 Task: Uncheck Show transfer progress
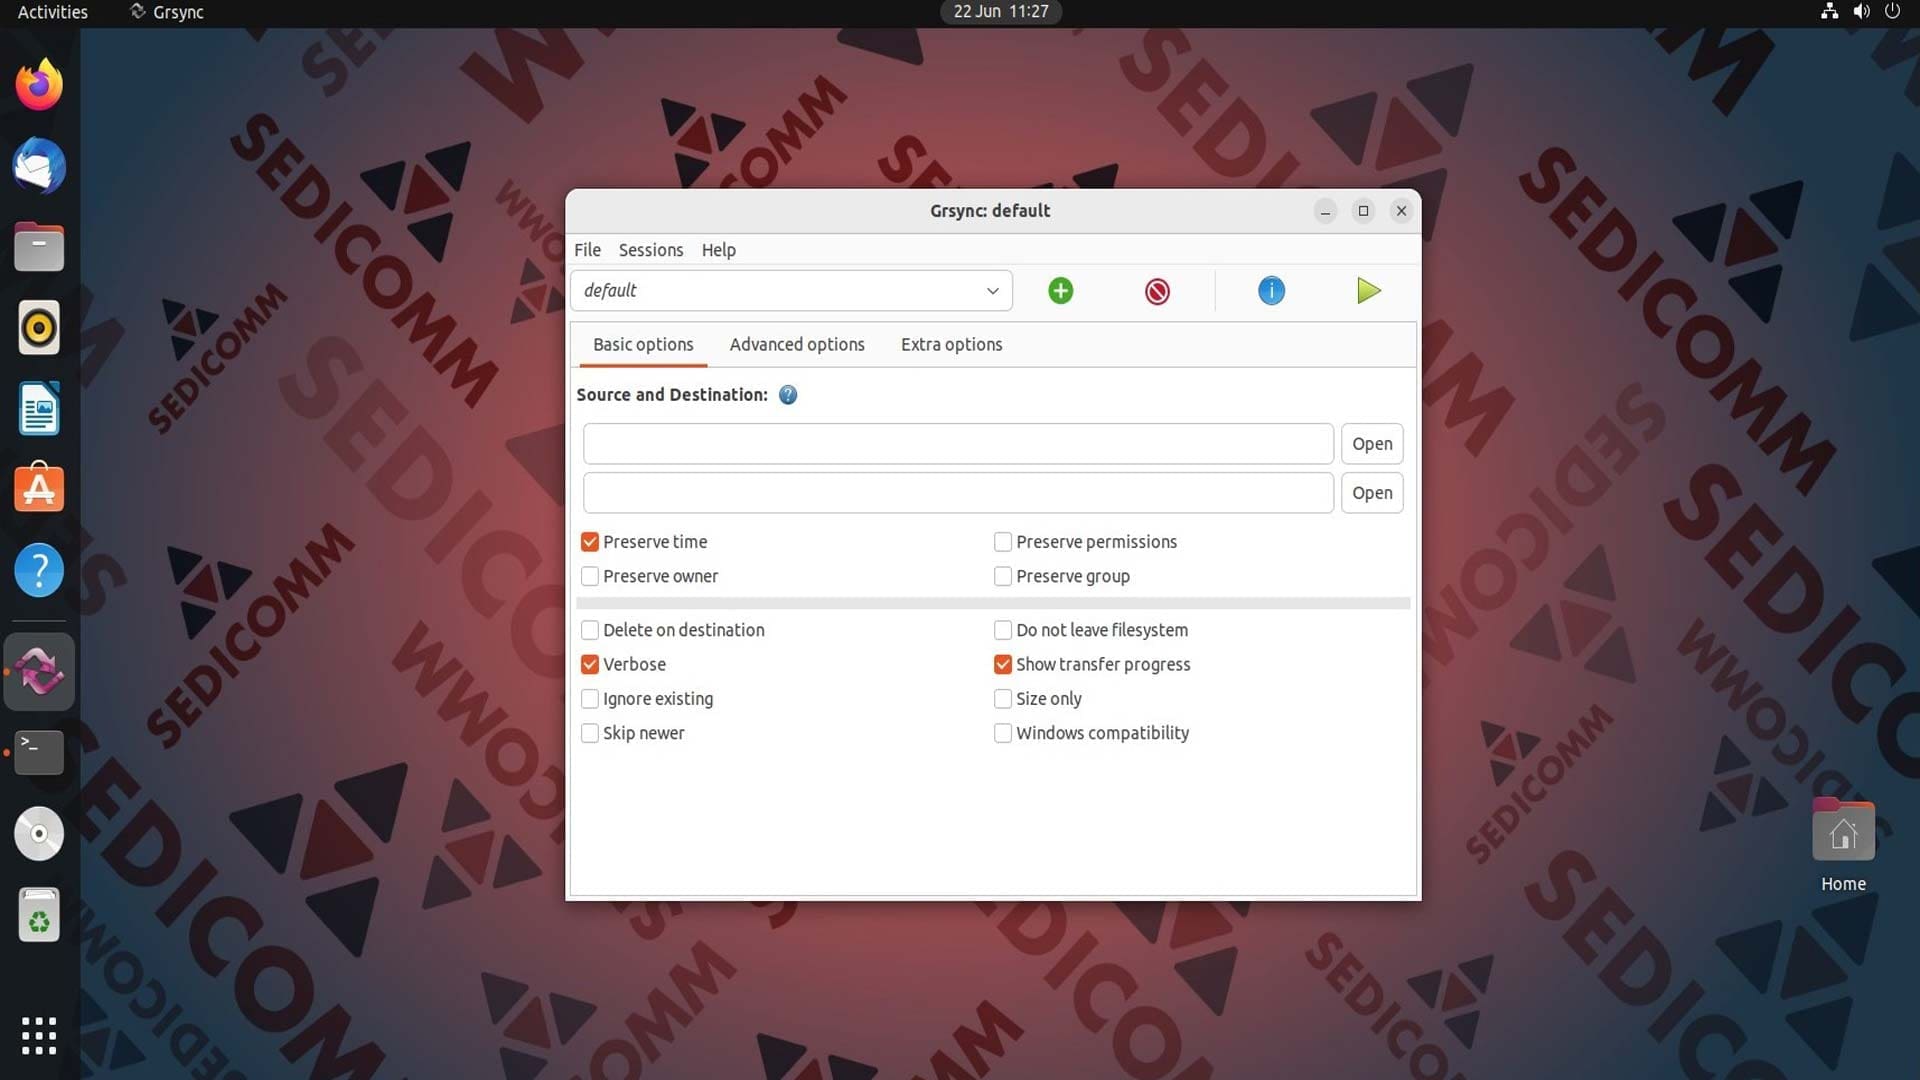point(1003,665)
